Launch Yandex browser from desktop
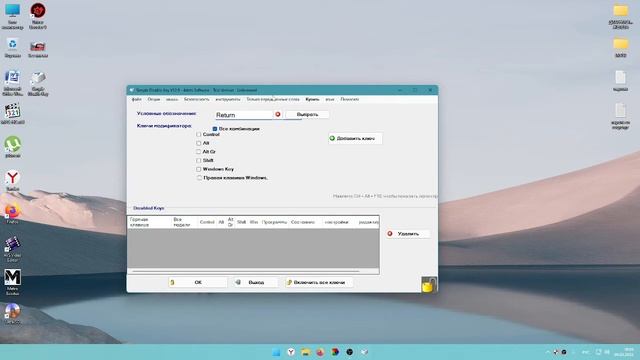The height and width of the screenshot is (360, 640). click(x=13, y=180)
